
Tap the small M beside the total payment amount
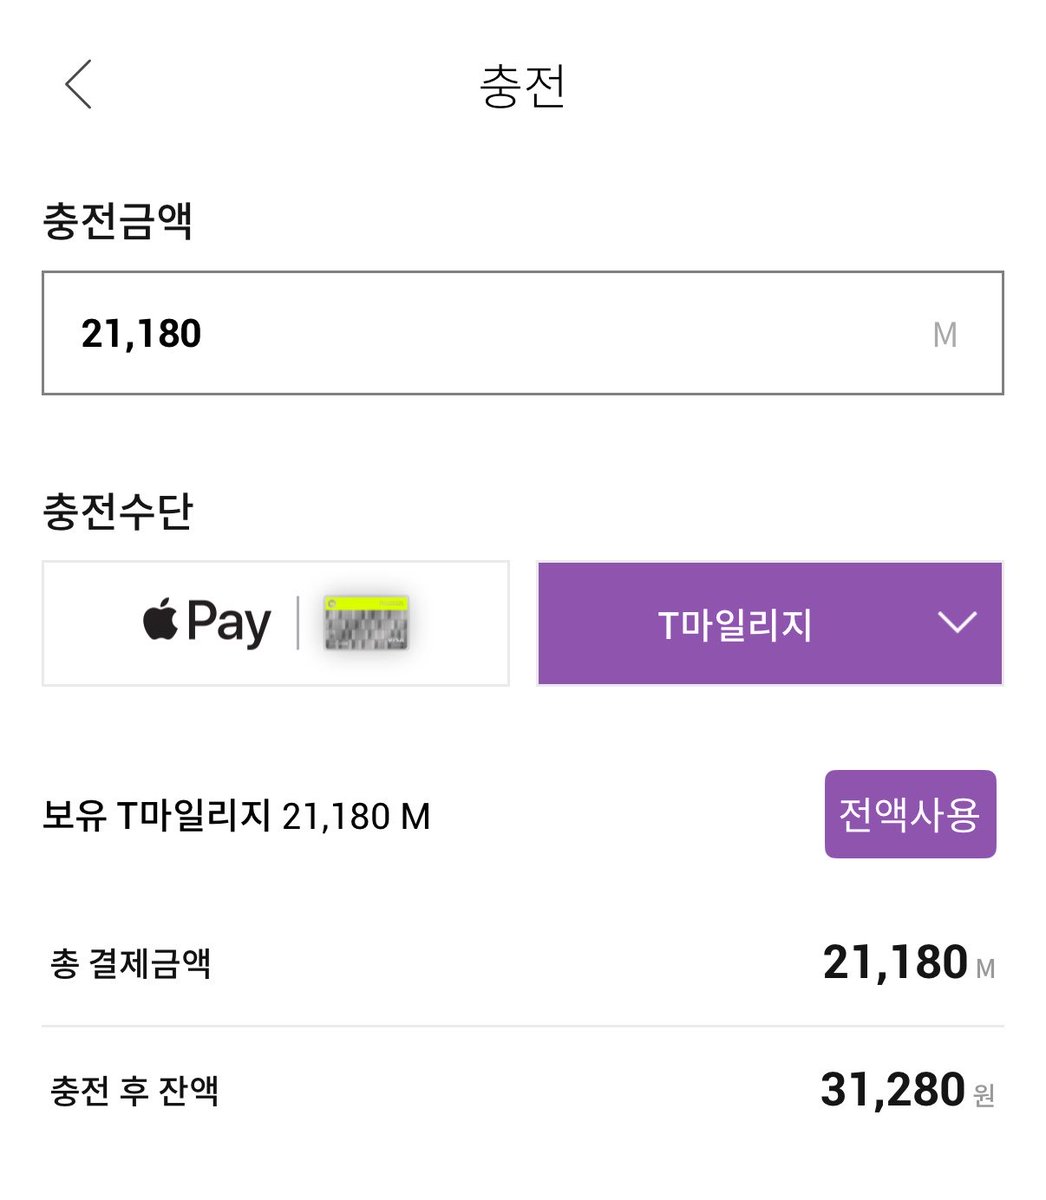985,969
